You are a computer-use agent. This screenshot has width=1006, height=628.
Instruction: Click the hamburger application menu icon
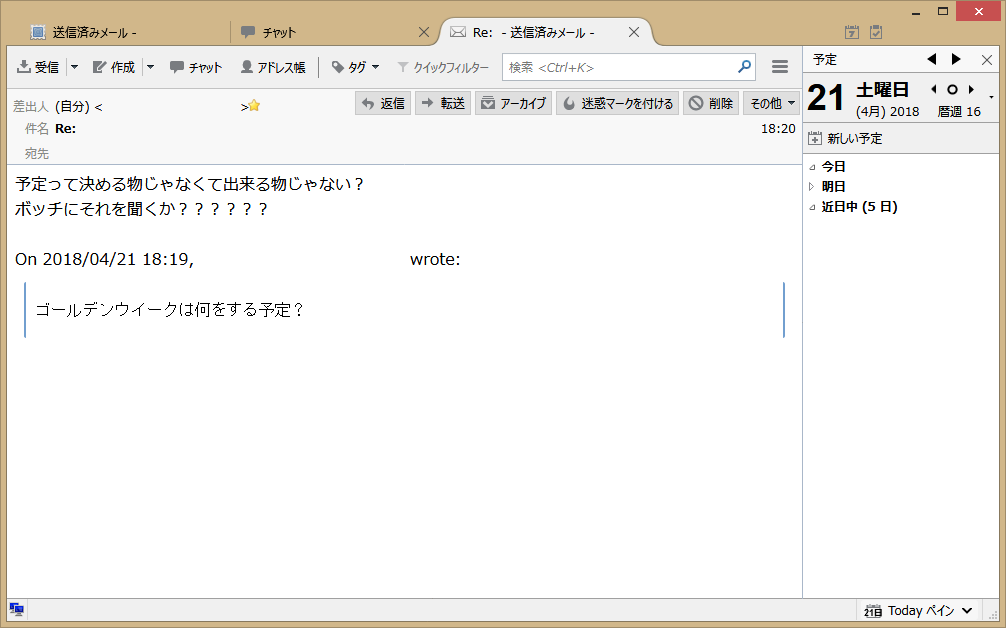(780, 67)
